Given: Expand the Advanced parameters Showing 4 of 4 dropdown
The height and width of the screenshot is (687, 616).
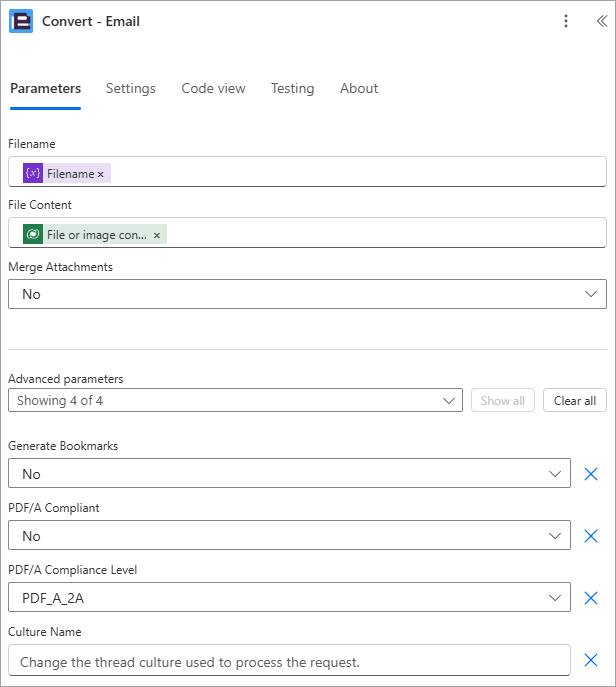Looking at the screenshot, I should click(x=235, y=400).
